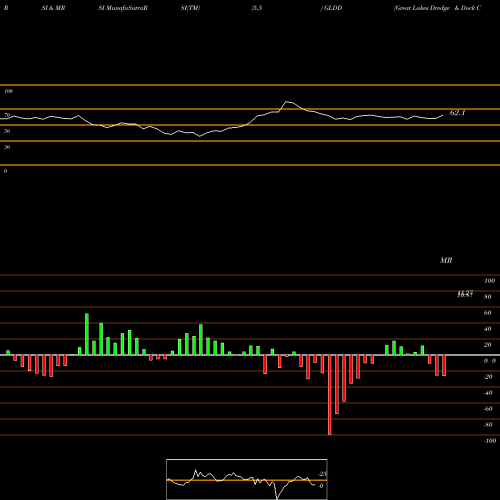Click the -60 label on MR axis
500x500 pixels.
pos(488,409)
